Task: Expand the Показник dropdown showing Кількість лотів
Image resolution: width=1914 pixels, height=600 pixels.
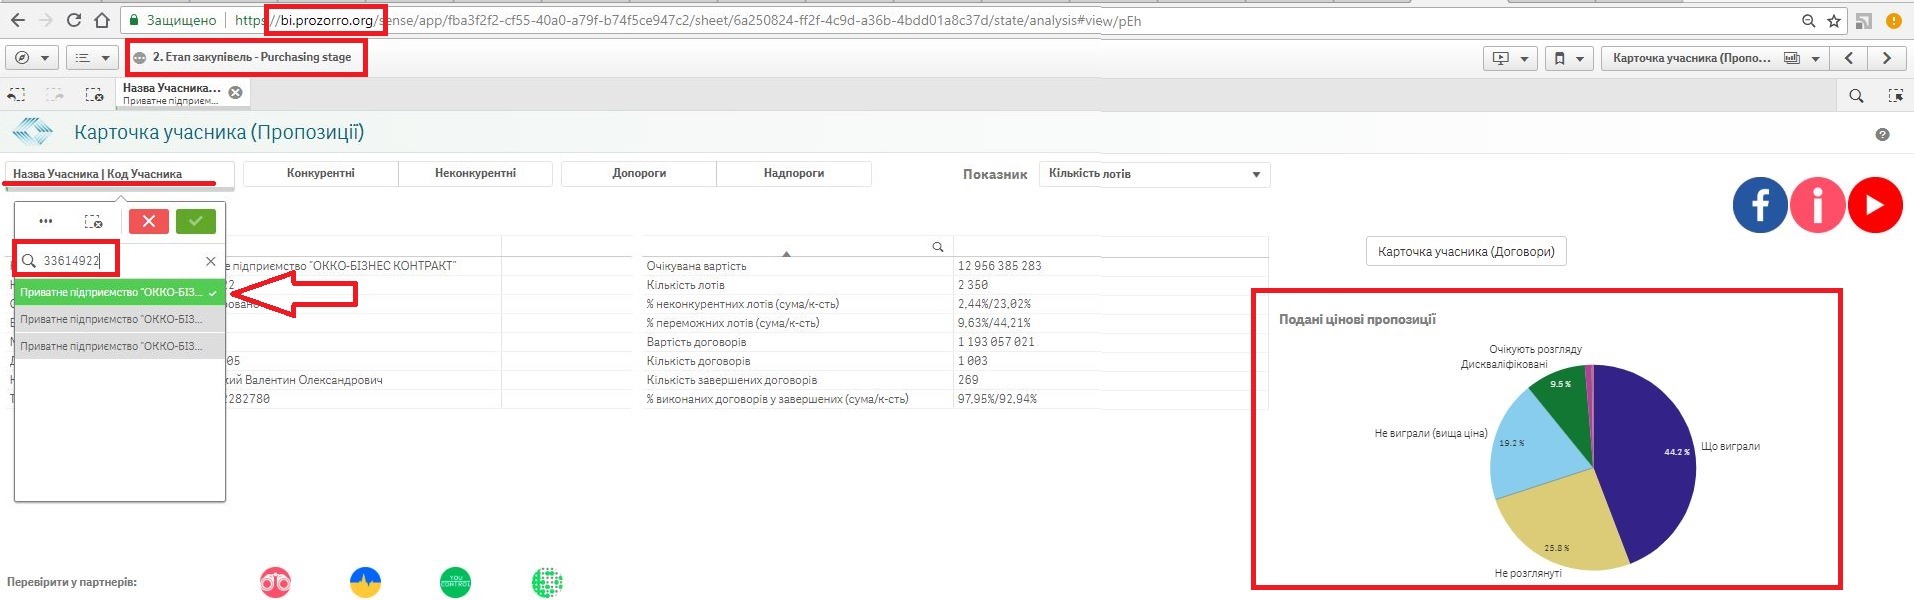Action: 1154,174
